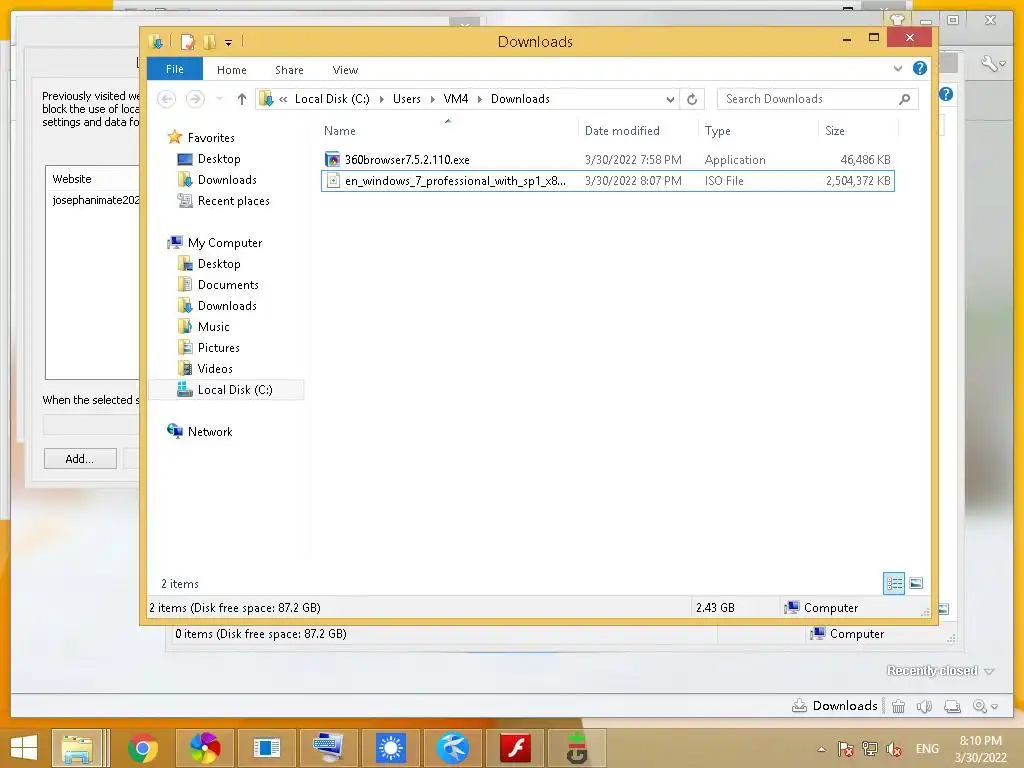The image size is (1024, 768).
Task: Click the ISO file icon in the file list
Action: pyautogui.click(x=332, y=181)
